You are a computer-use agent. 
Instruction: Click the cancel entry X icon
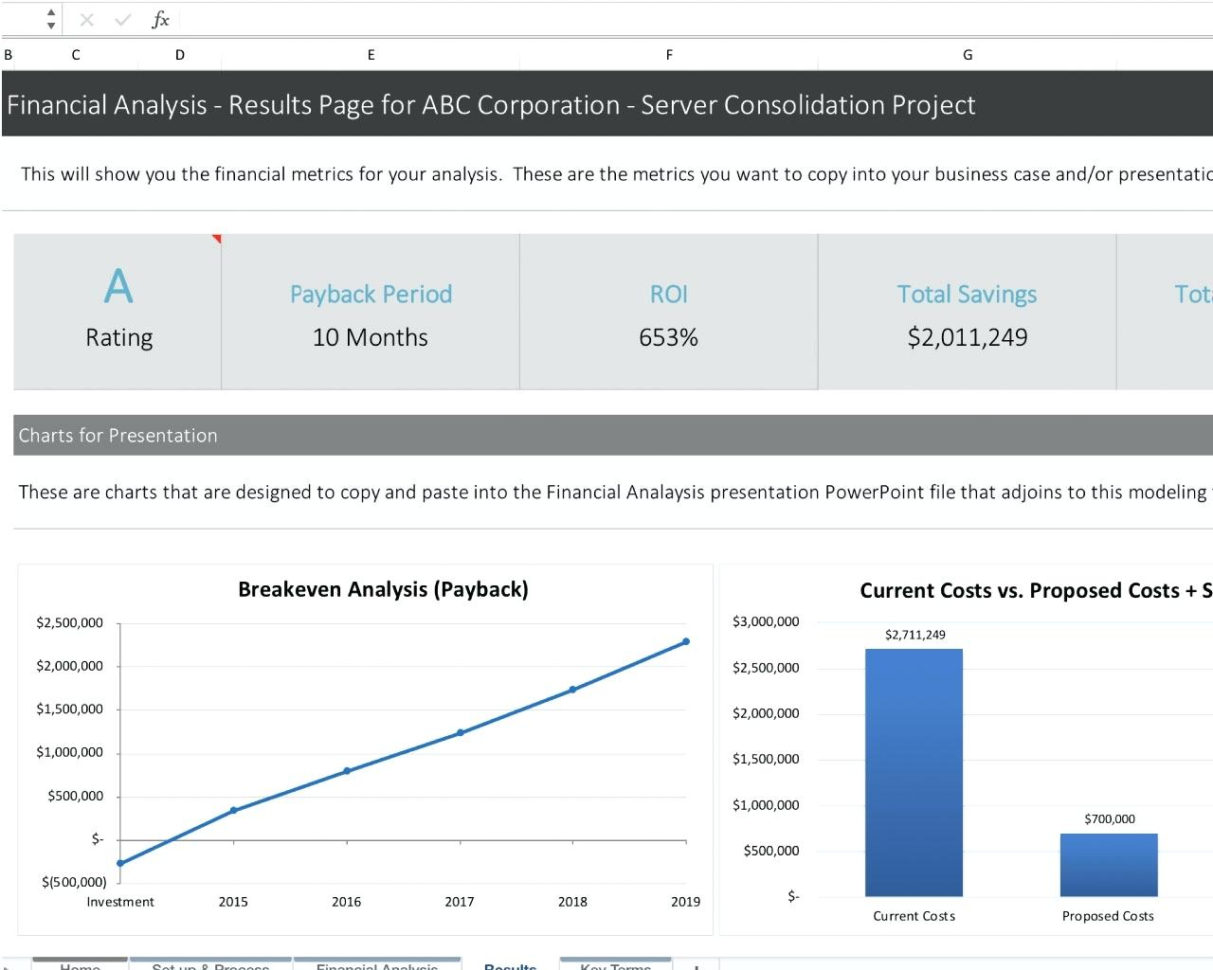click(86, 19)
